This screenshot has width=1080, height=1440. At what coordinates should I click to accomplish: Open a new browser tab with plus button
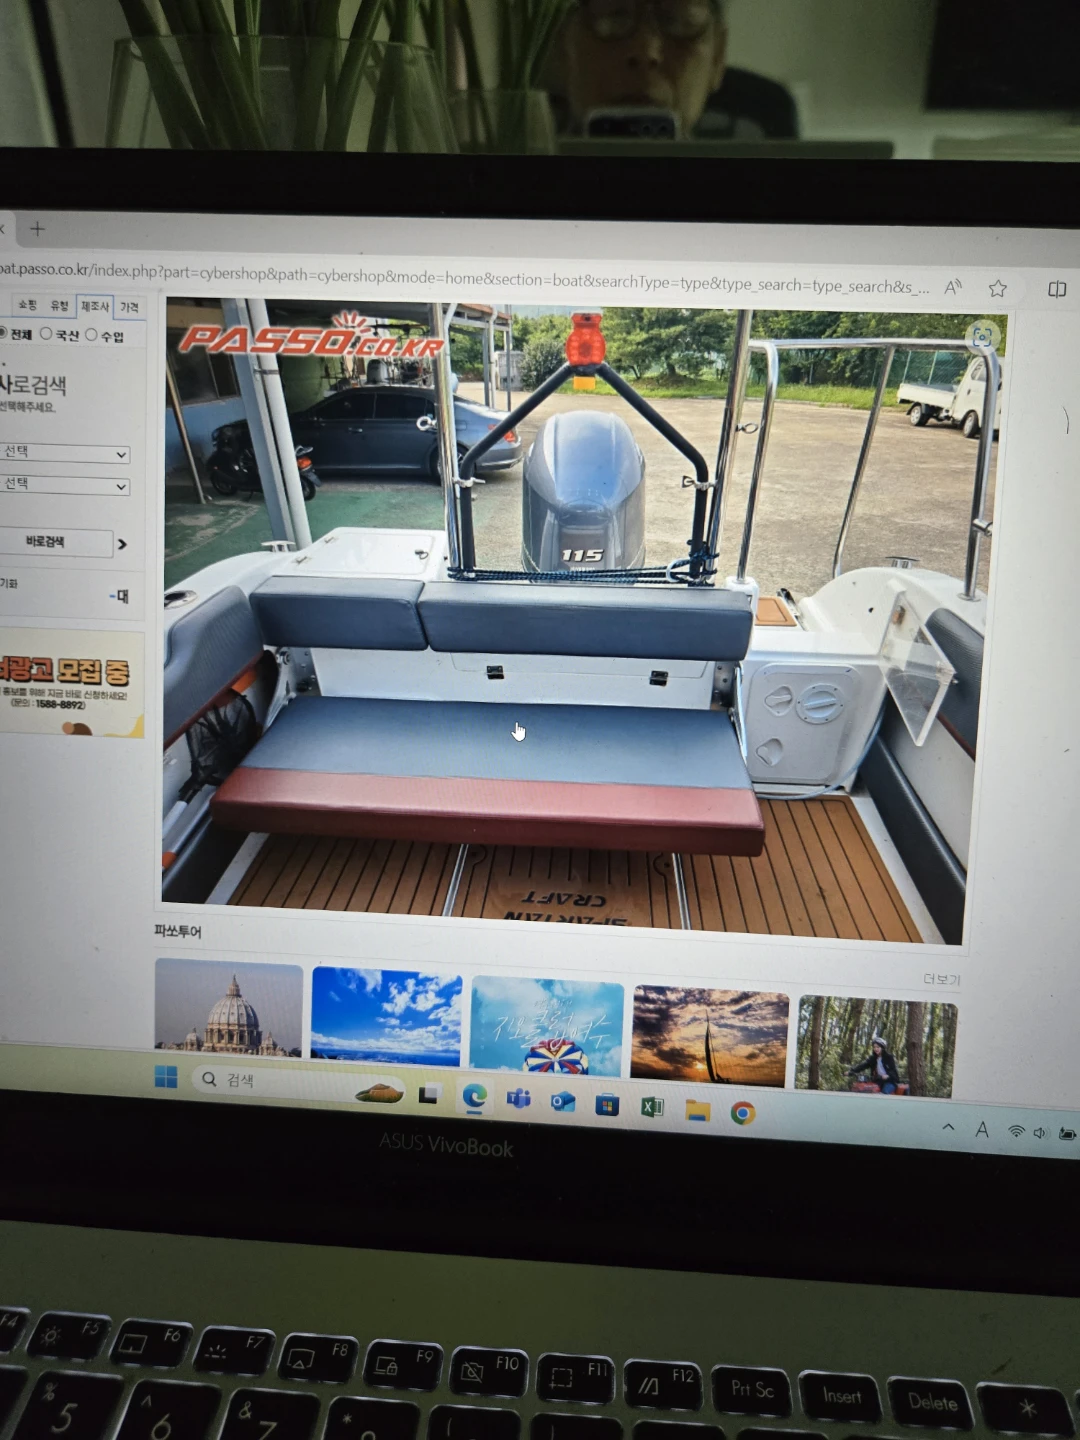pos(37,229)
